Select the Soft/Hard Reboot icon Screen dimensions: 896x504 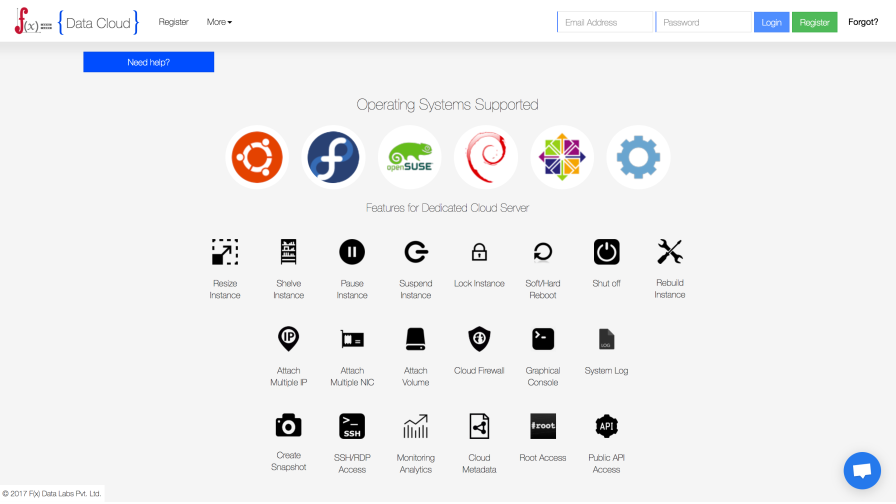[543, 252]
